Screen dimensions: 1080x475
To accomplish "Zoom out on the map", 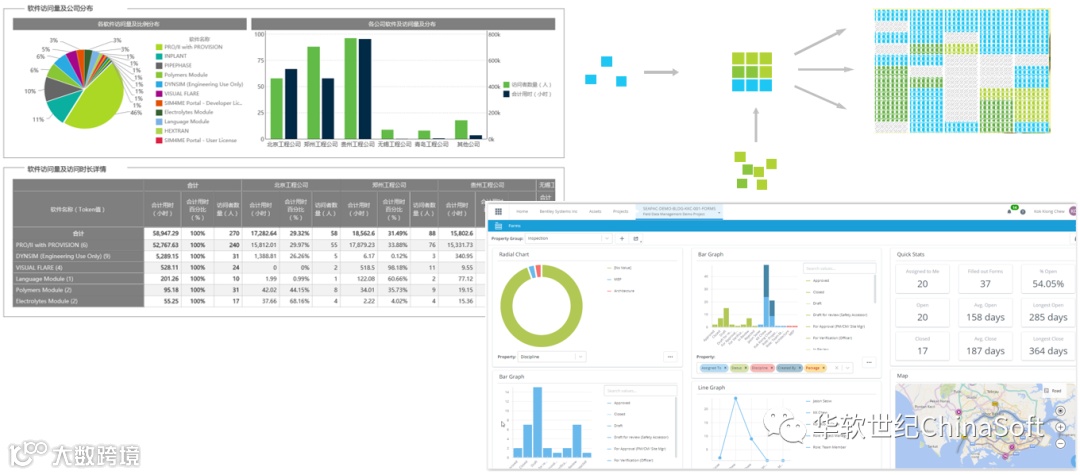I will pos(1060,444).
